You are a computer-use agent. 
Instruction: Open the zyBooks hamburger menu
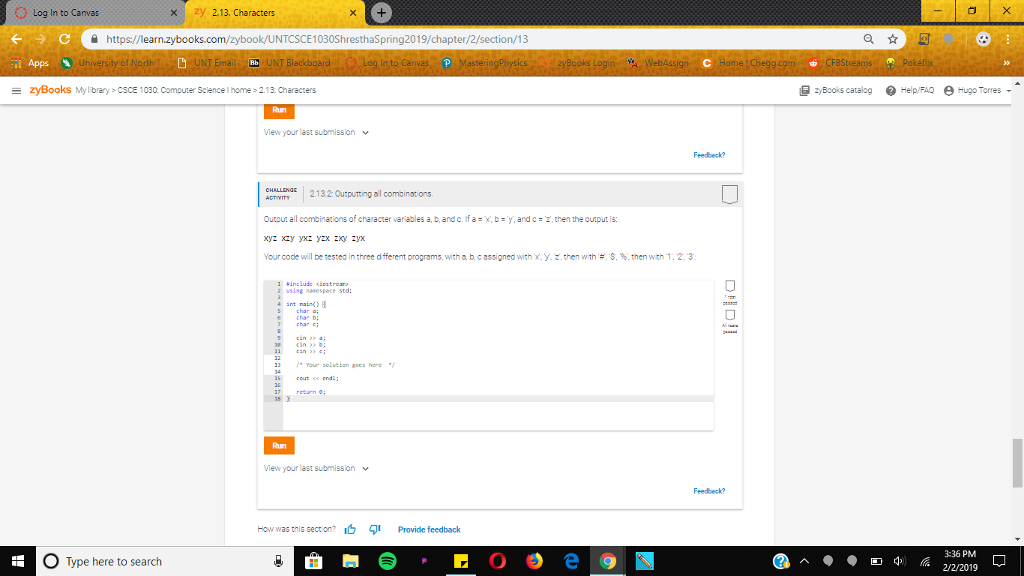pos(16,91)
